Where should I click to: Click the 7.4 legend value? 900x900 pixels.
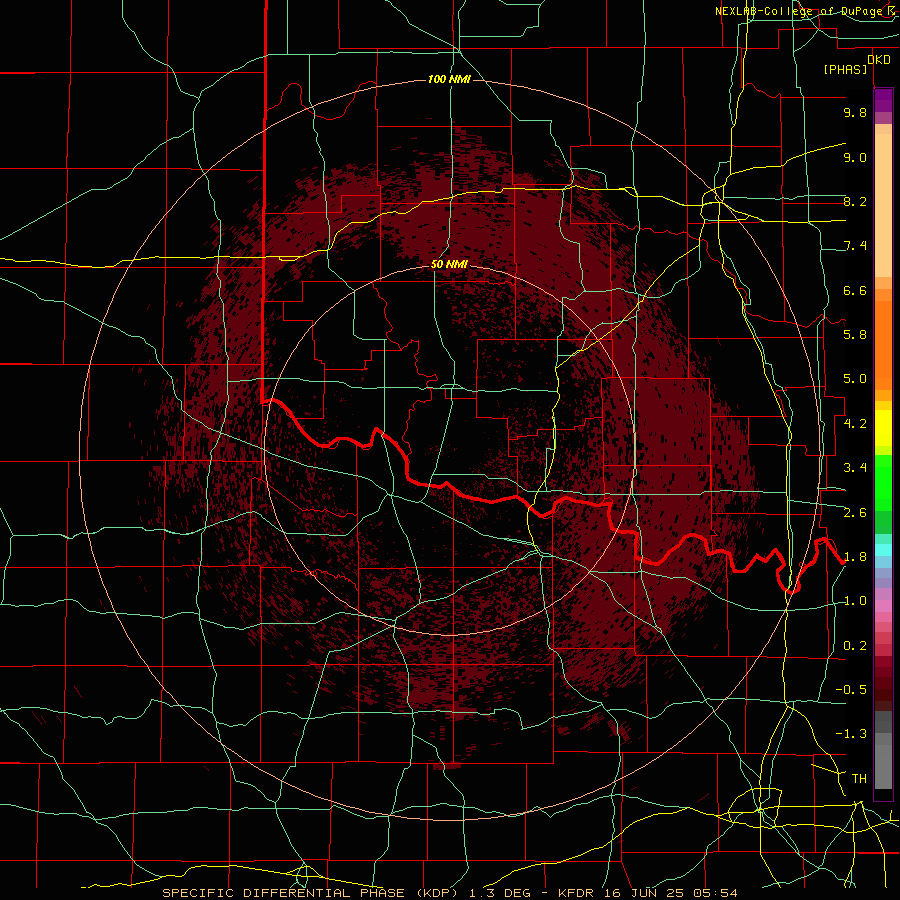click(855, 246)
